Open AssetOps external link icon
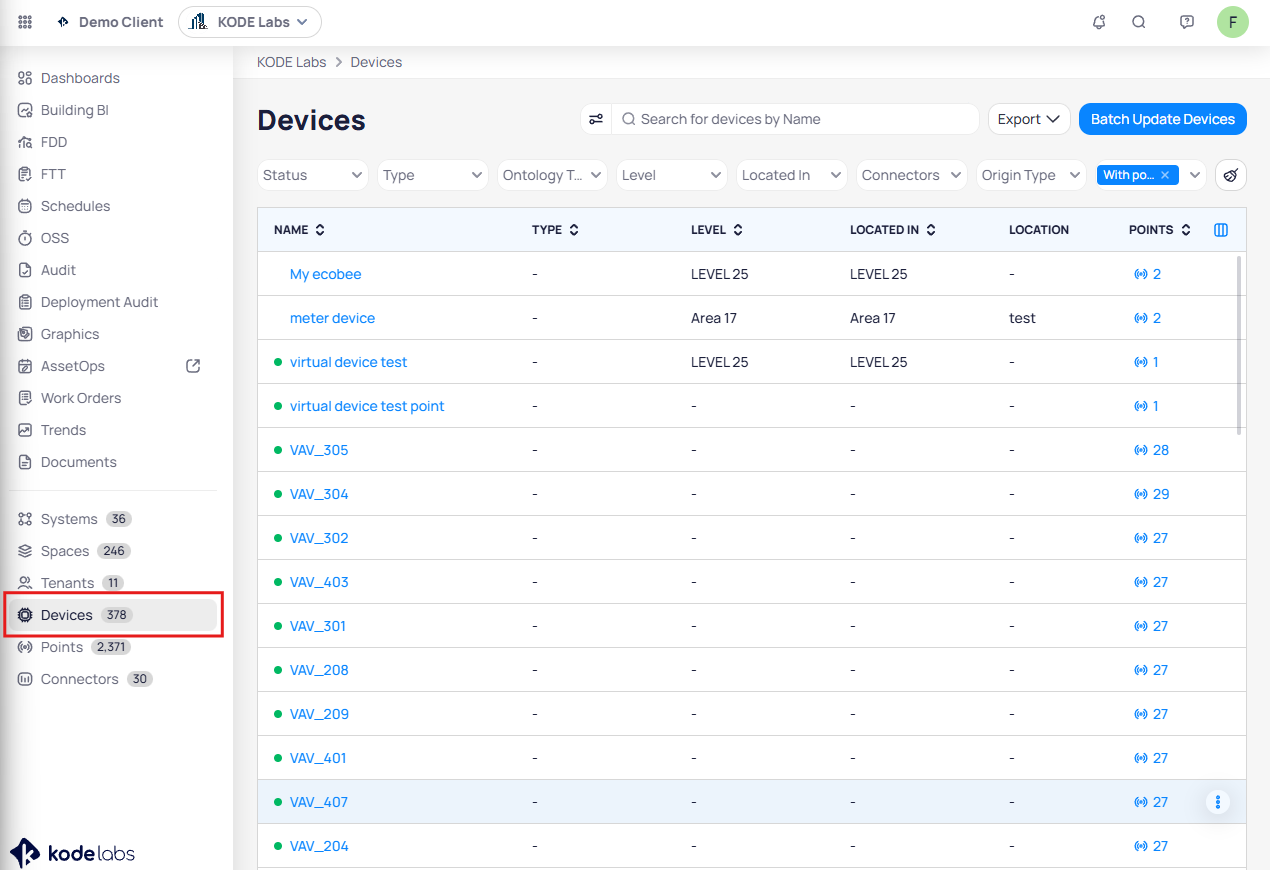The image size is (1270, 870). [194, 366]
